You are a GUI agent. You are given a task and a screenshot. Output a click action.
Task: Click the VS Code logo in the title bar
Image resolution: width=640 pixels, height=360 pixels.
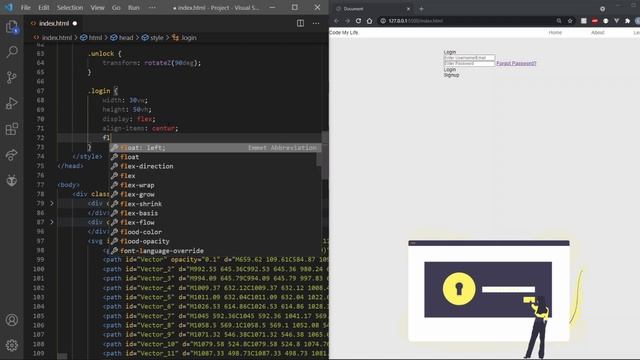pyautogui.click(x=9, y=7)
